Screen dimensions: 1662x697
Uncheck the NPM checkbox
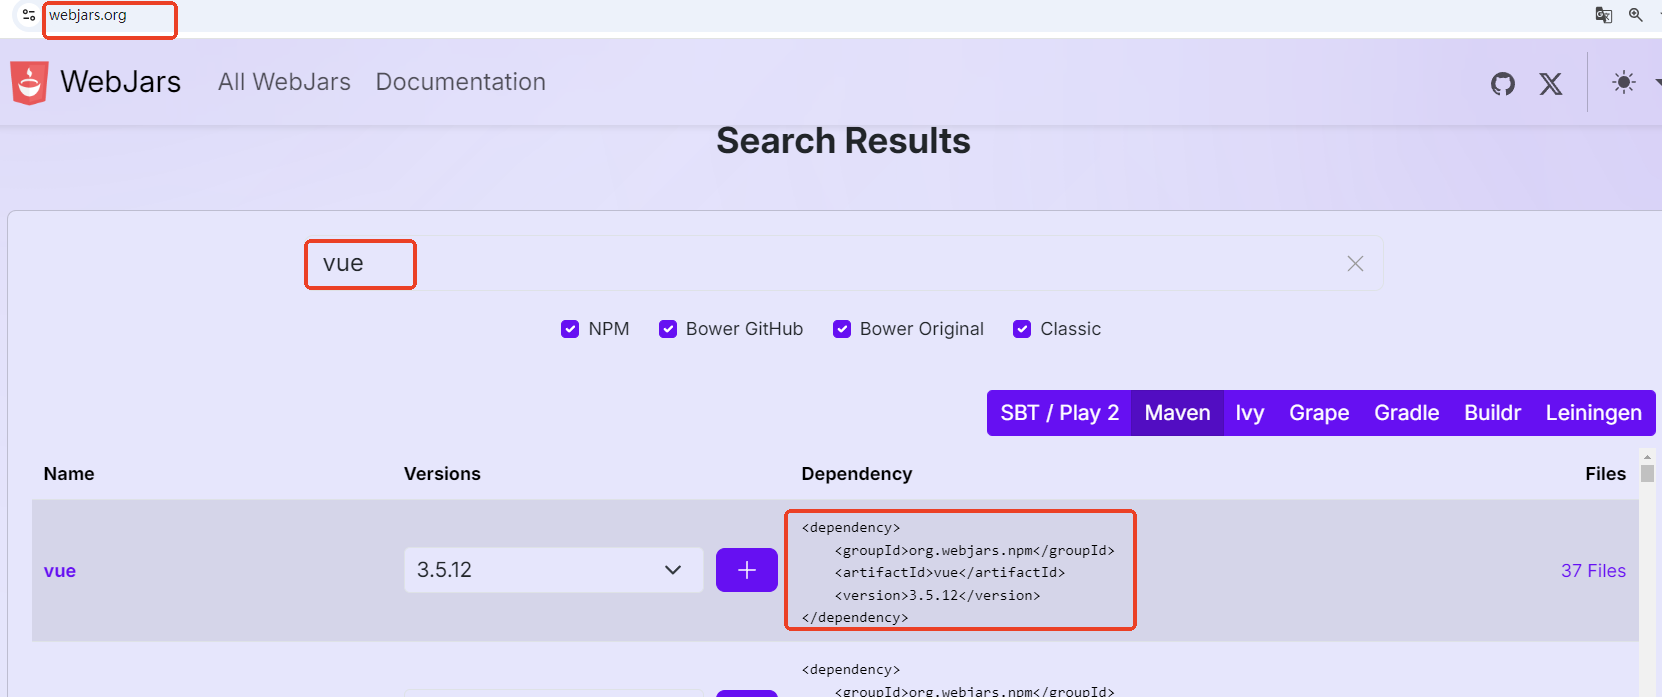(x=570, y=329)
